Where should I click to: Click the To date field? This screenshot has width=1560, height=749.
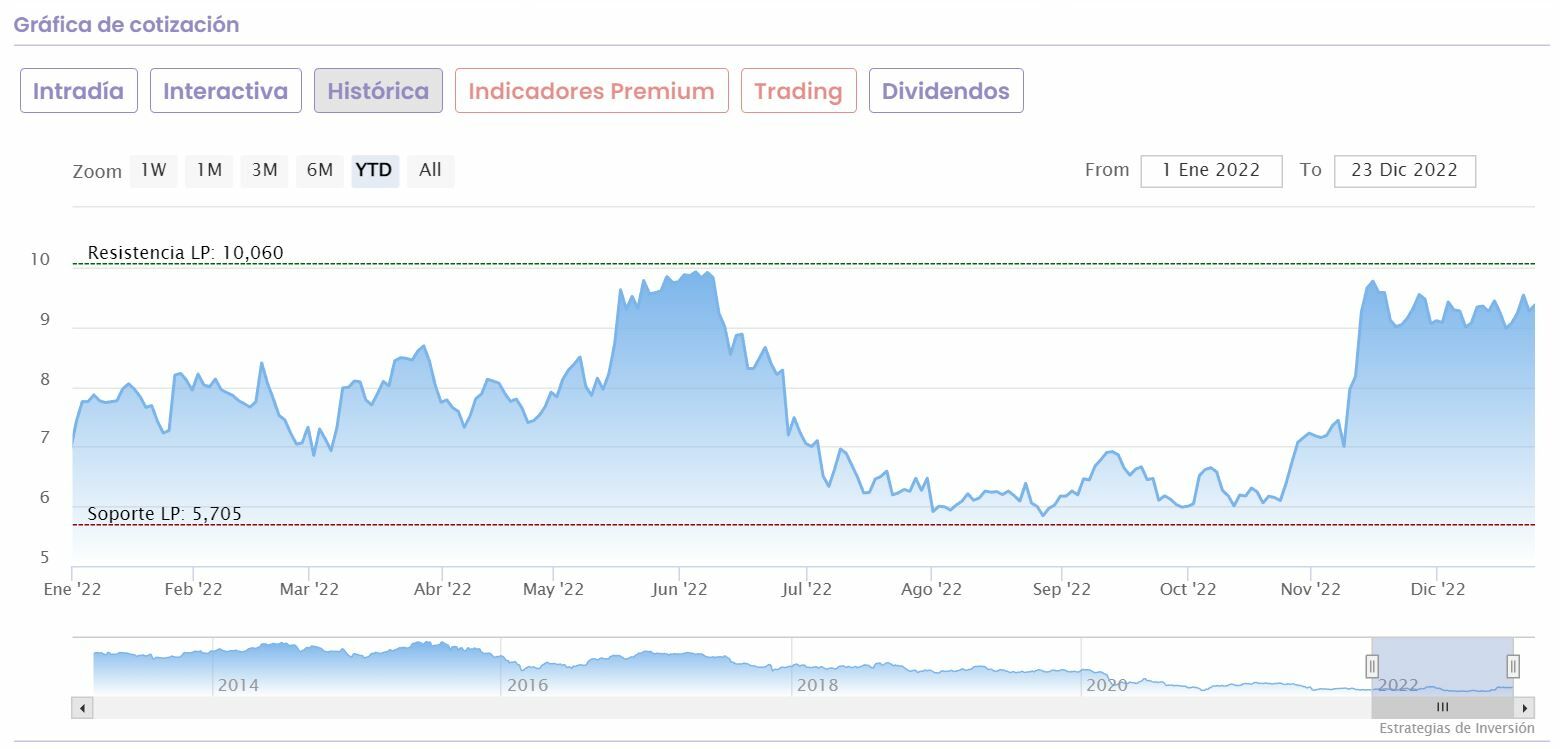point(1404,171)
